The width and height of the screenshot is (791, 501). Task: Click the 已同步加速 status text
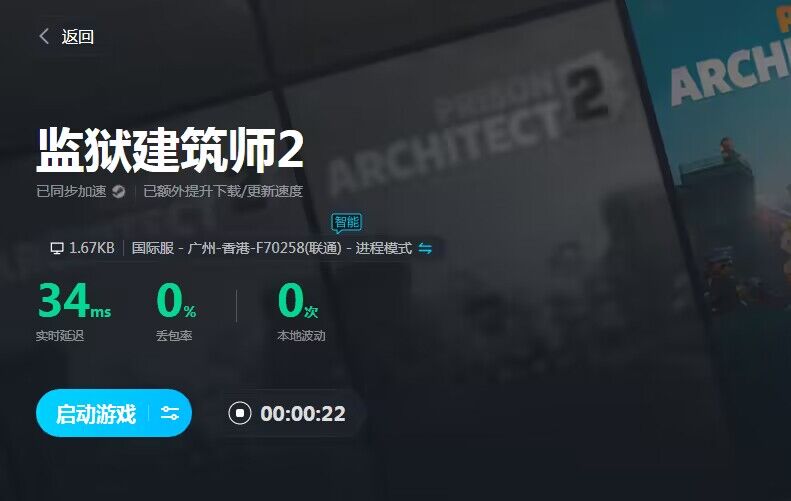[71, 191]
